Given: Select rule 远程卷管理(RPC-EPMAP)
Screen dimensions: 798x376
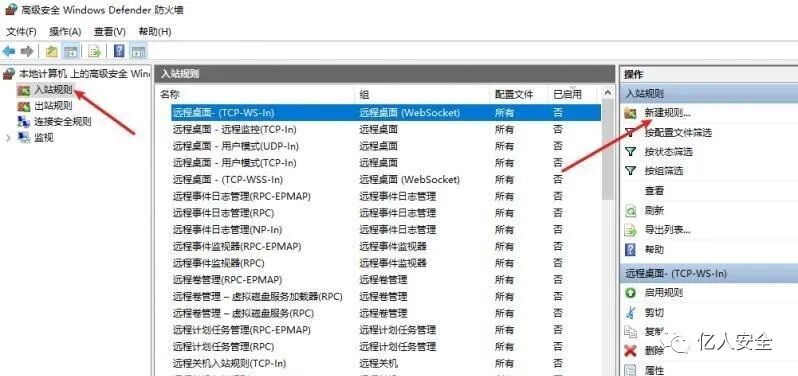Looking at the screenshot, I should (x=386, y=280).
